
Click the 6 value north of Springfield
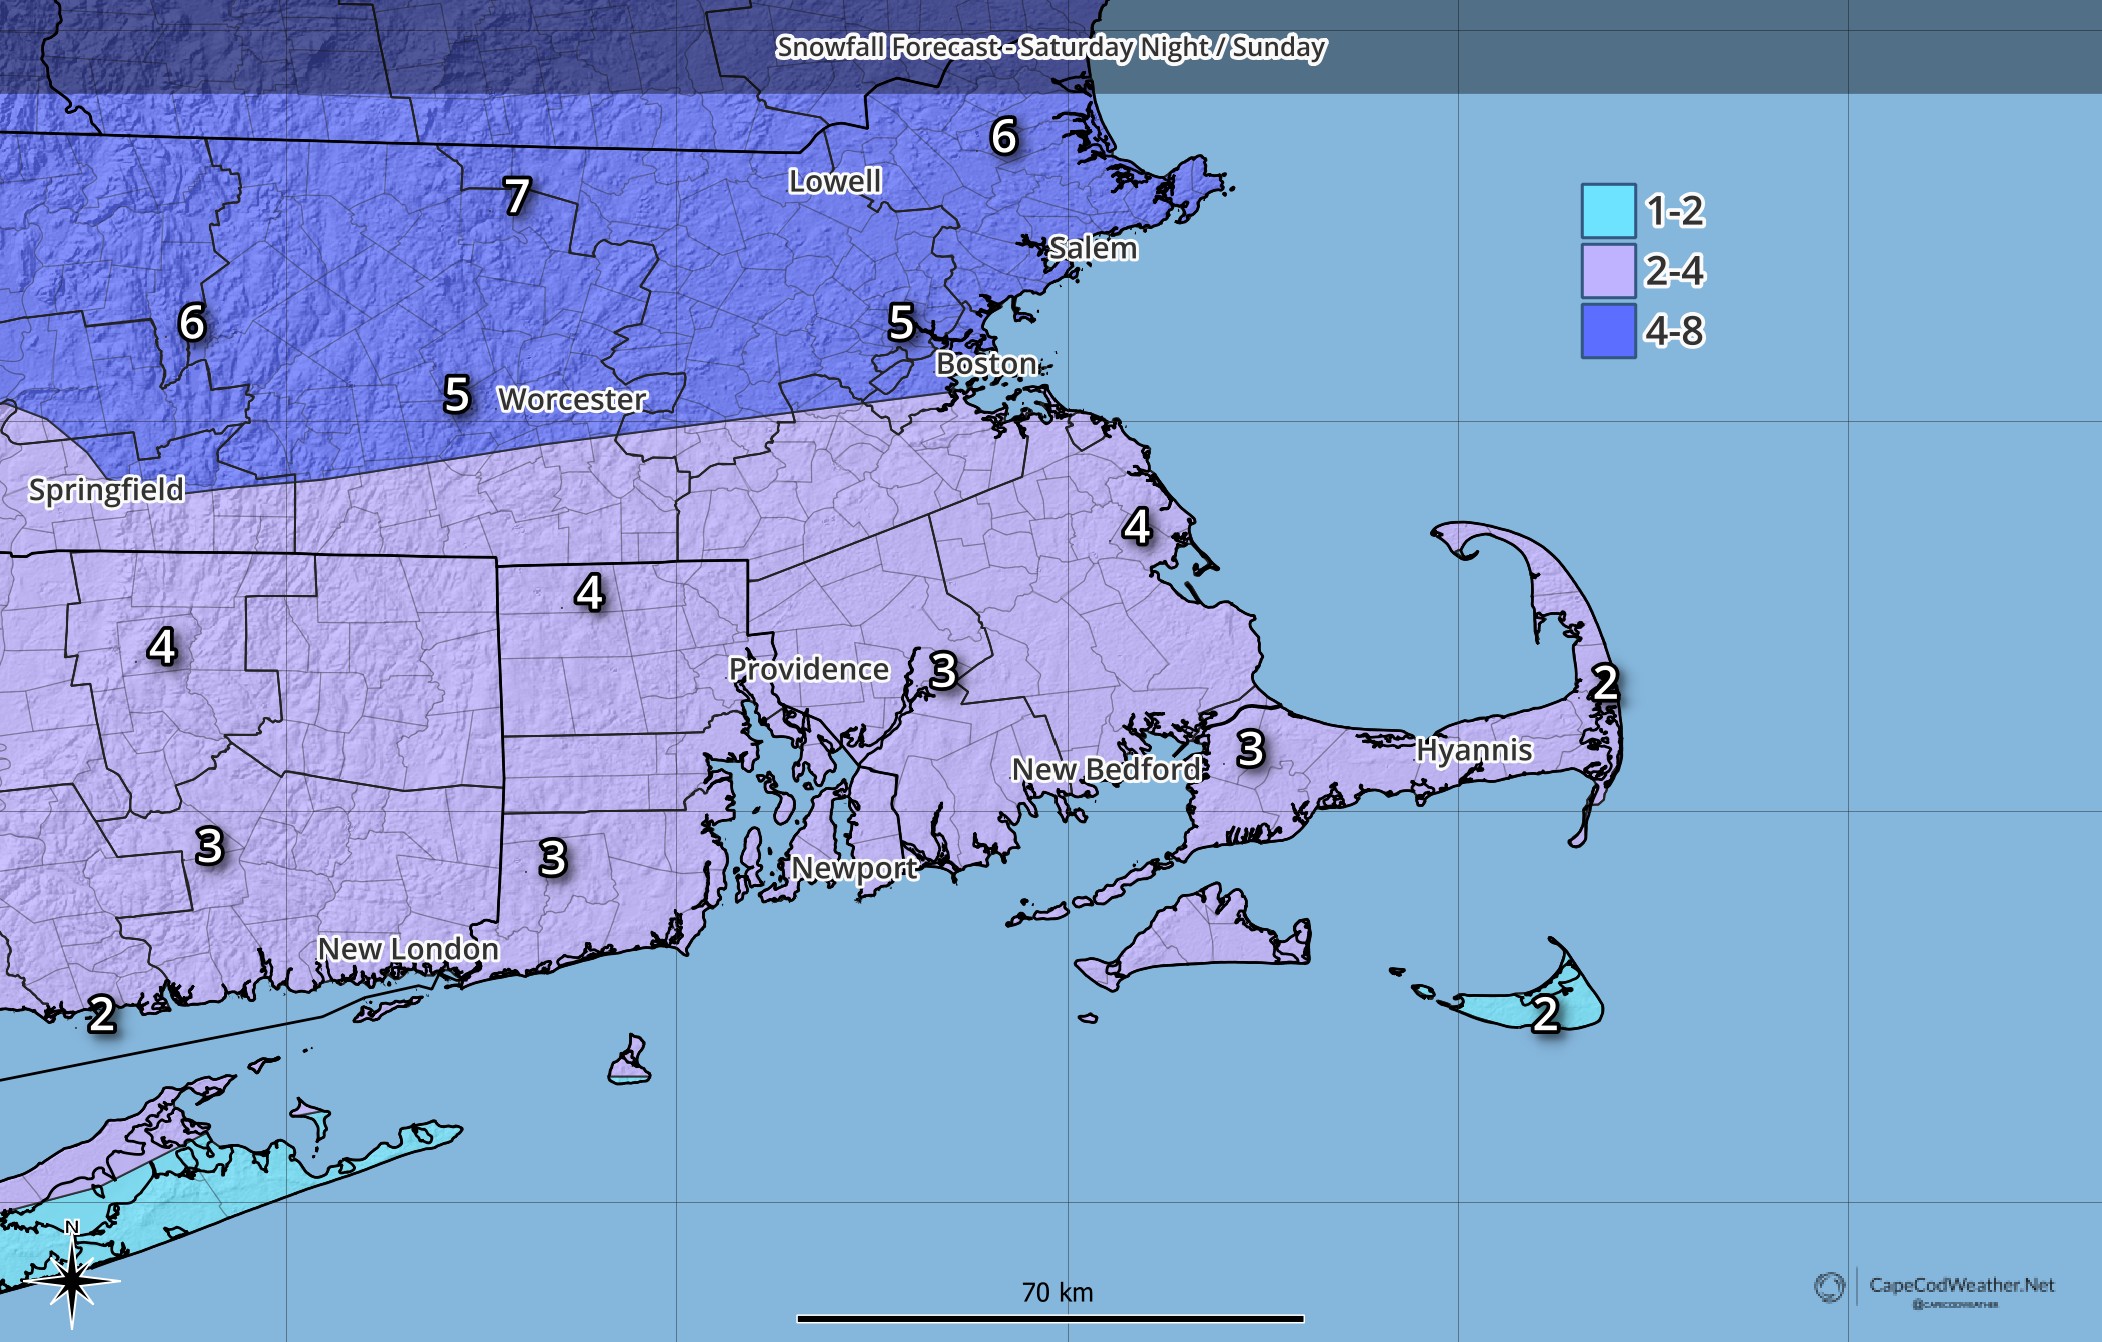click(x=192, y=322)
